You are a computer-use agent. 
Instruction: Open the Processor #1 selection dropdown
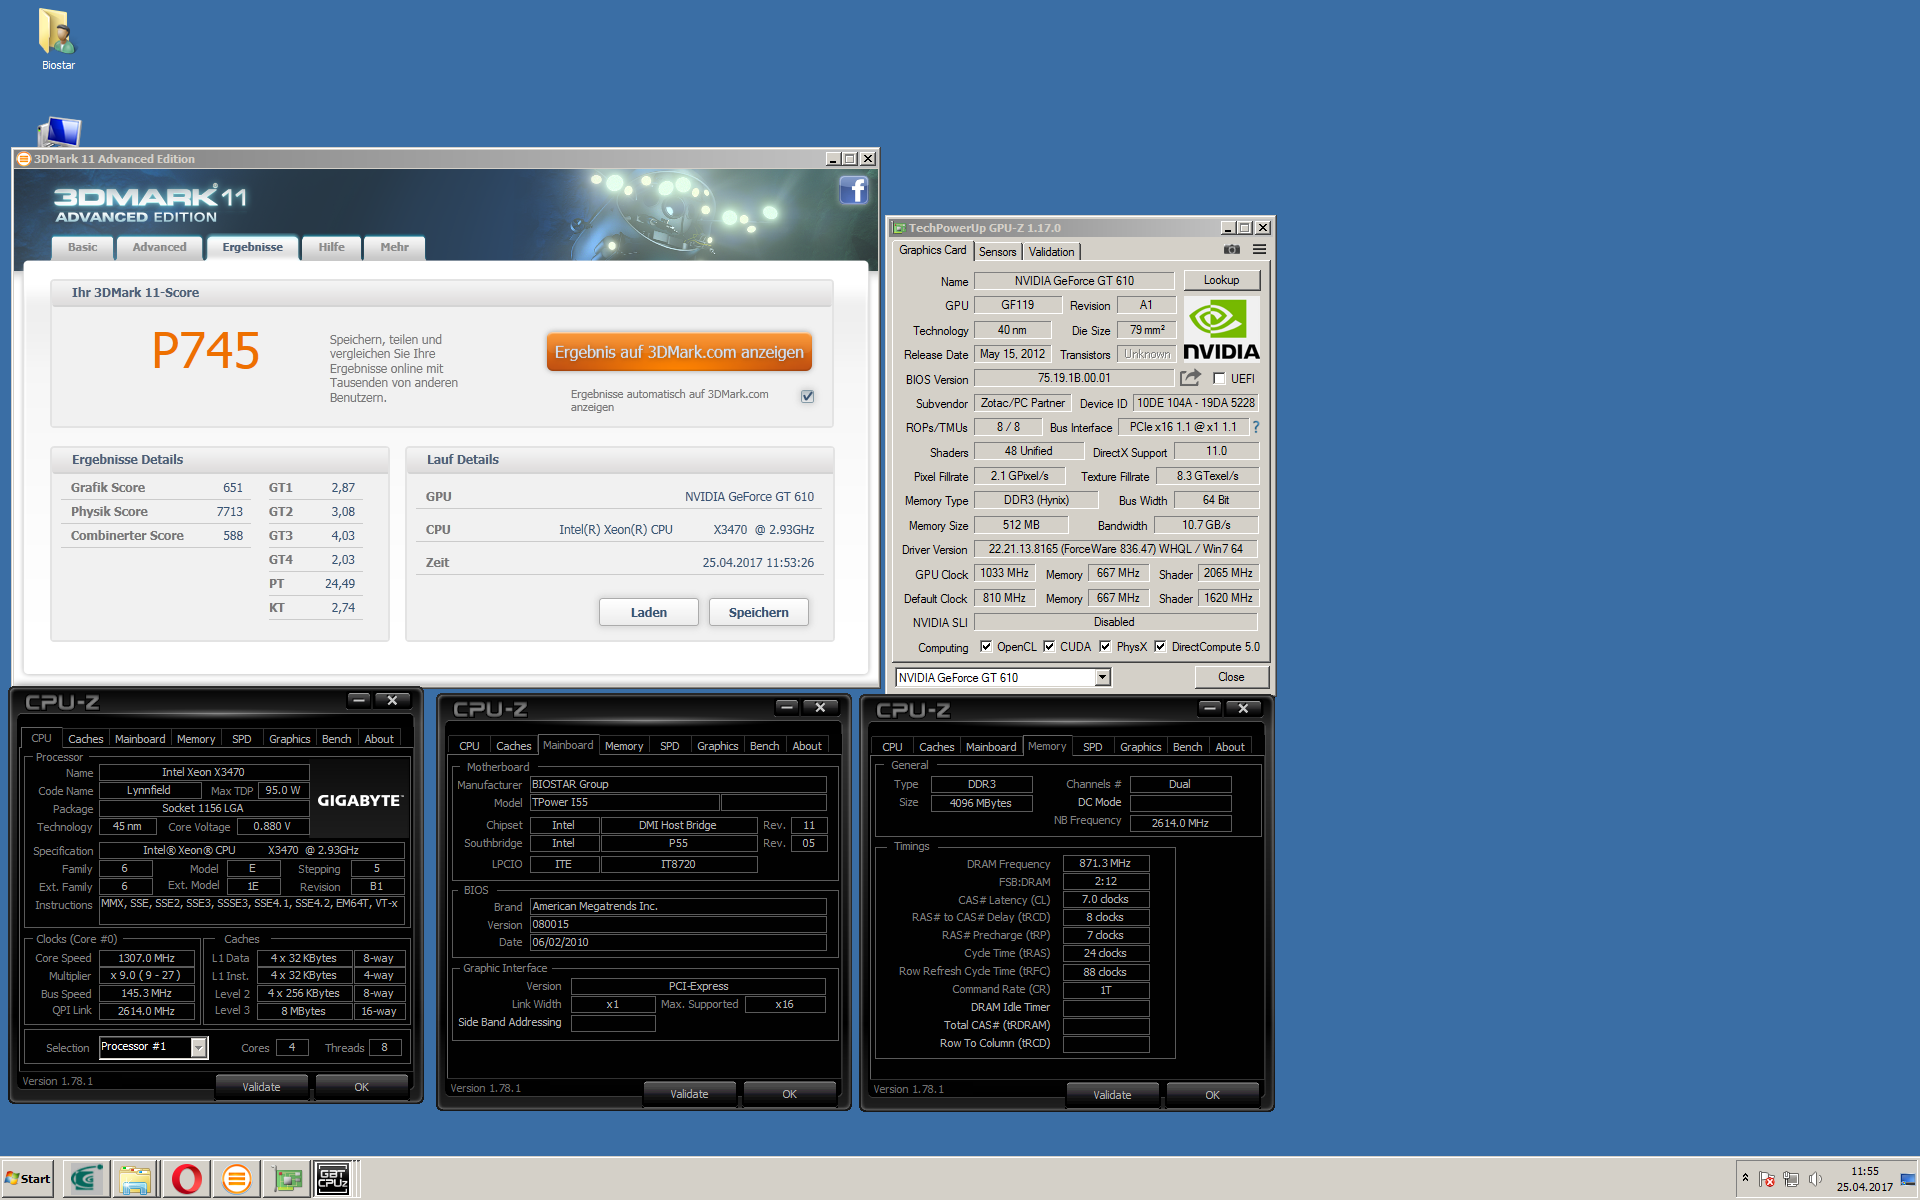(199, 1047)
